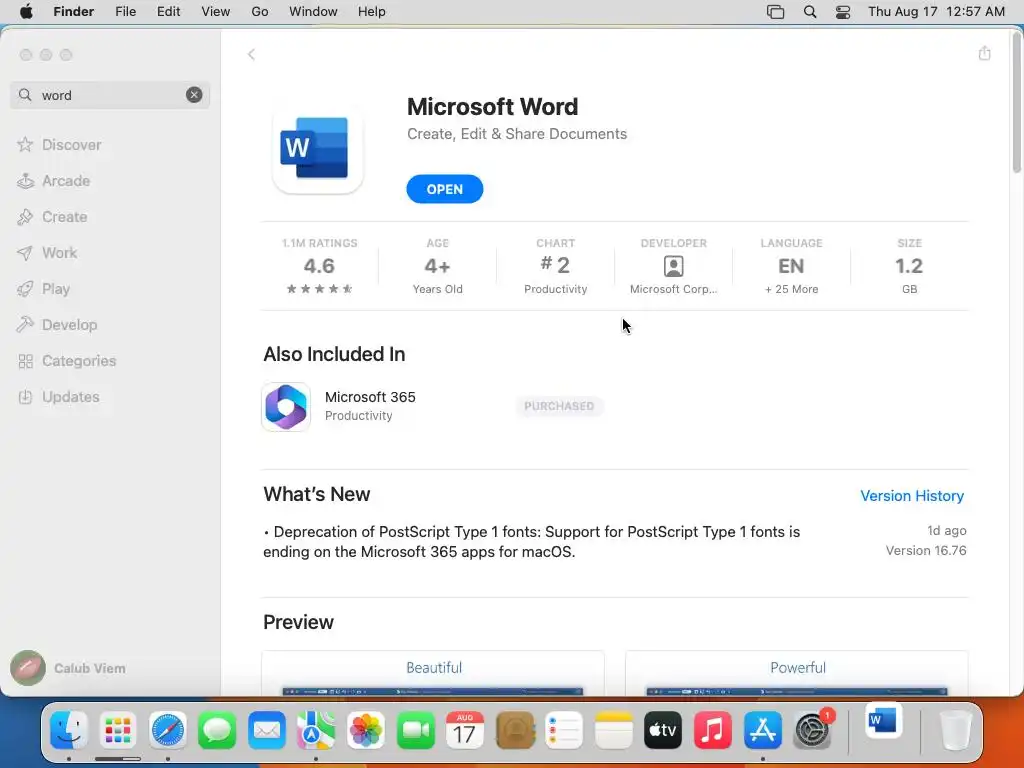
Task: Open Calendar from the Dock
Action: pos(464,730)
